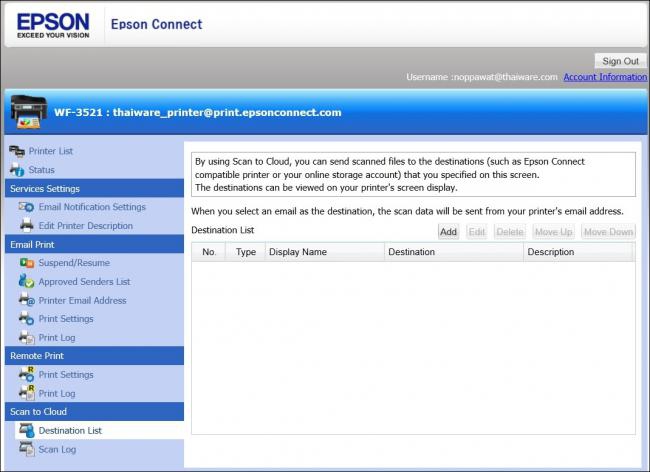
Task: Click the Remote Print section header
Action: click(95, 356)
